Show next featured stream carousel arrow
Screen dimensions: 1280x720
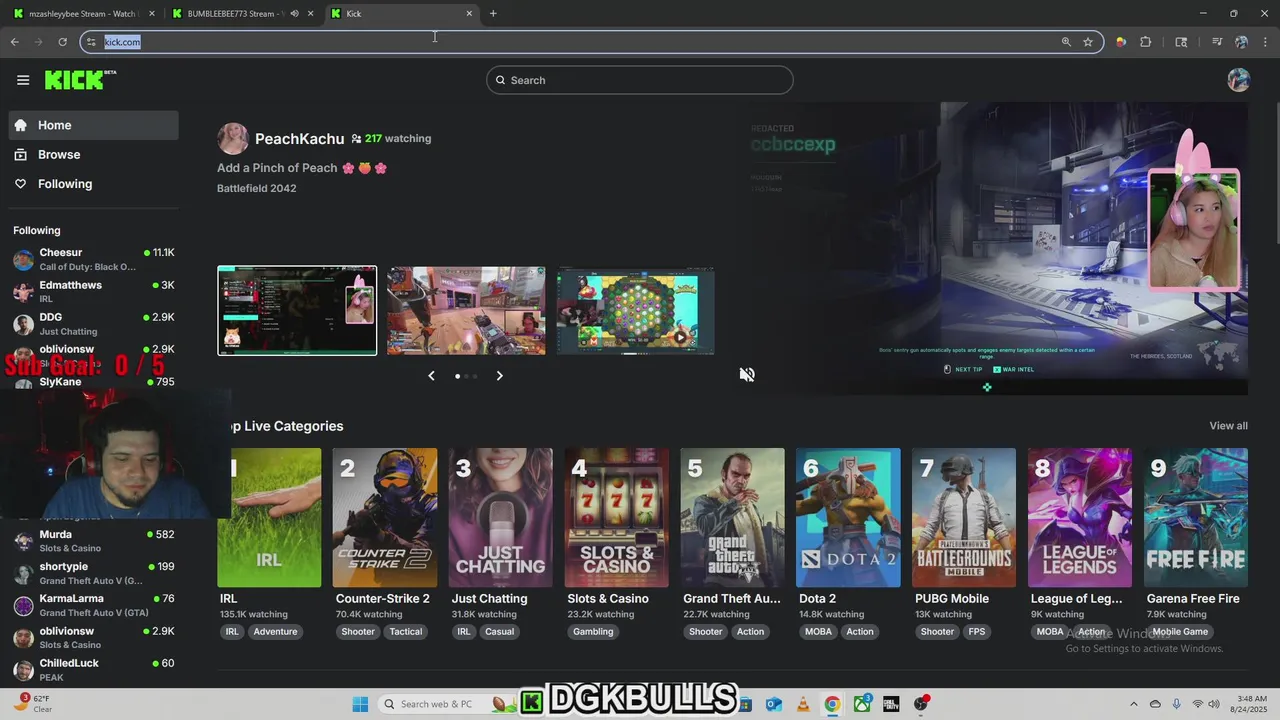pyautogui.click(x=499, y=376)
